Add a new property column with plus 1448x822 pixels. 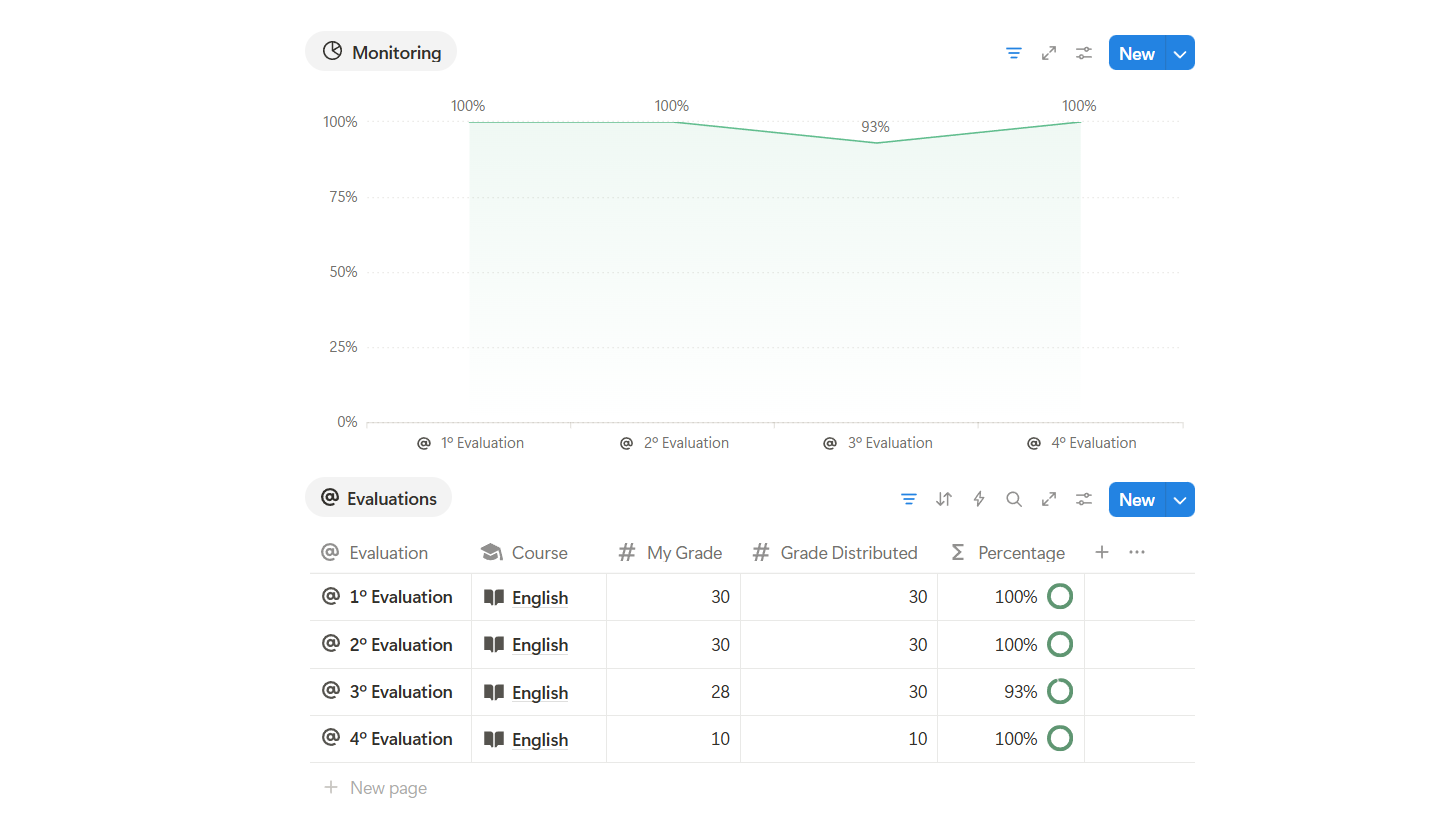[x=1102, y=552]
